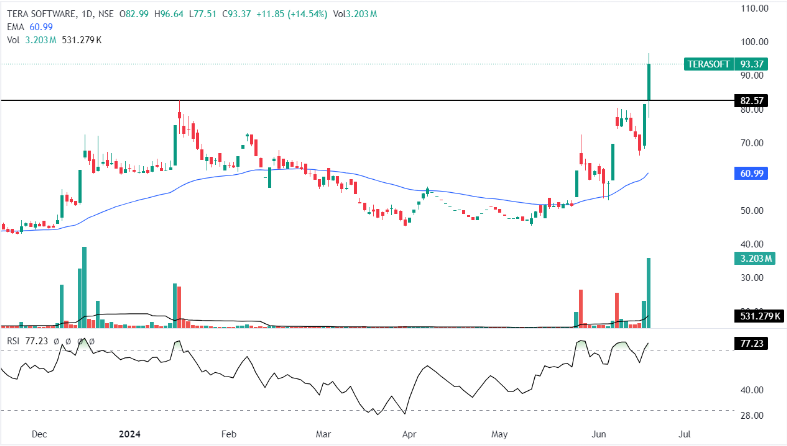This screenshot has height=446, width=787.
Task: Click the tall green breakout candle
Action: click(649, 82)
